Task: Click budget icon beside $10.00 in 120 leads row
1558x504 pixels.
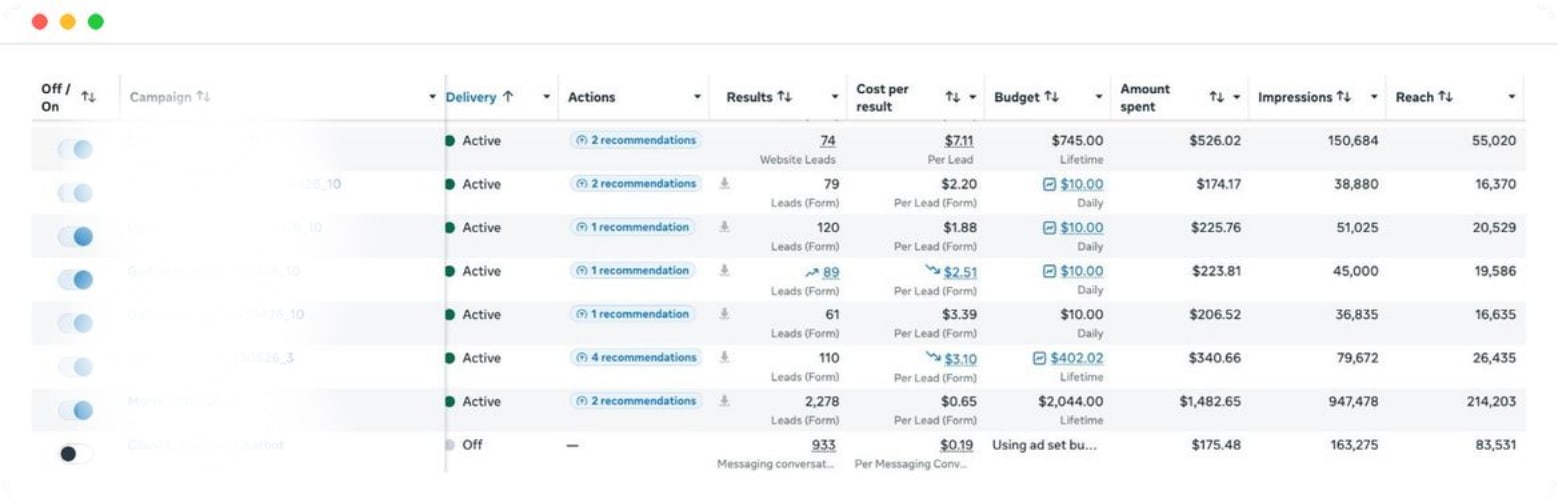Action: point(1050,228)
